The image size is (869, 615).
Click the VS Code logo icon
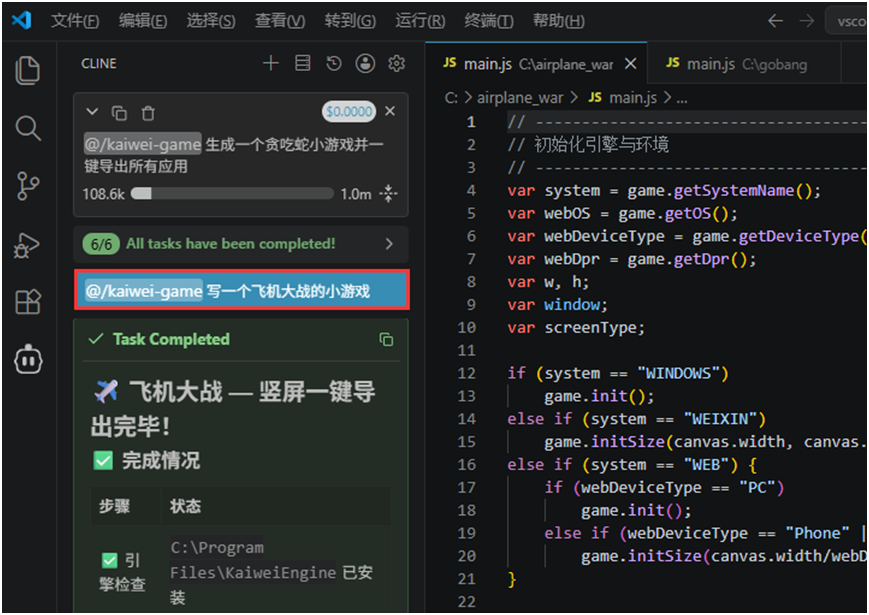(x=21, y=20)
